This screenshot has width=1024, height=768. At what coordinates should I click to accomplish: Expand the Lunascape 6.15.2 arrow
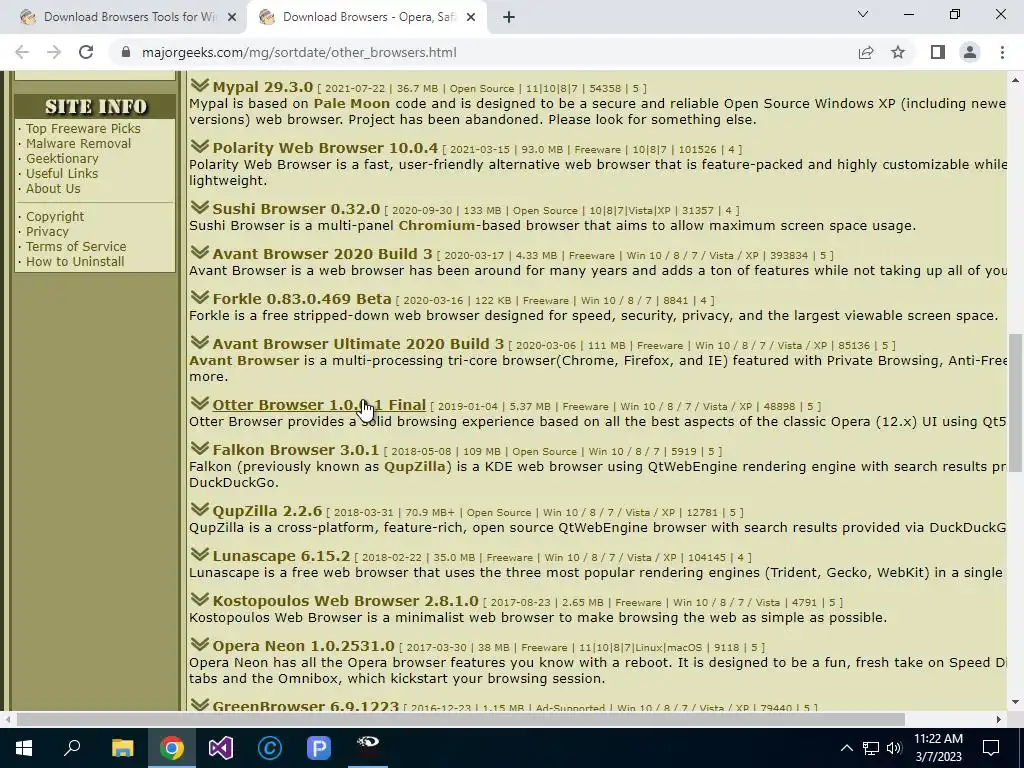pyautogui.click(x=200, y=554)
